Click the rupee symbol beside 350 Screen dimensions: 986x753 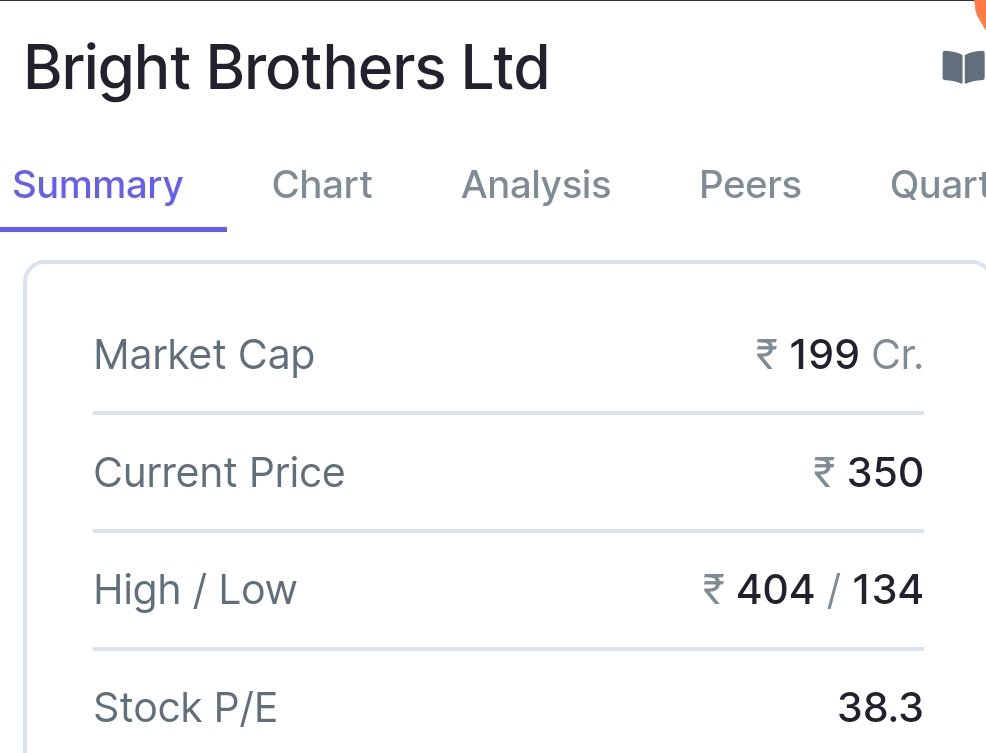824,472
